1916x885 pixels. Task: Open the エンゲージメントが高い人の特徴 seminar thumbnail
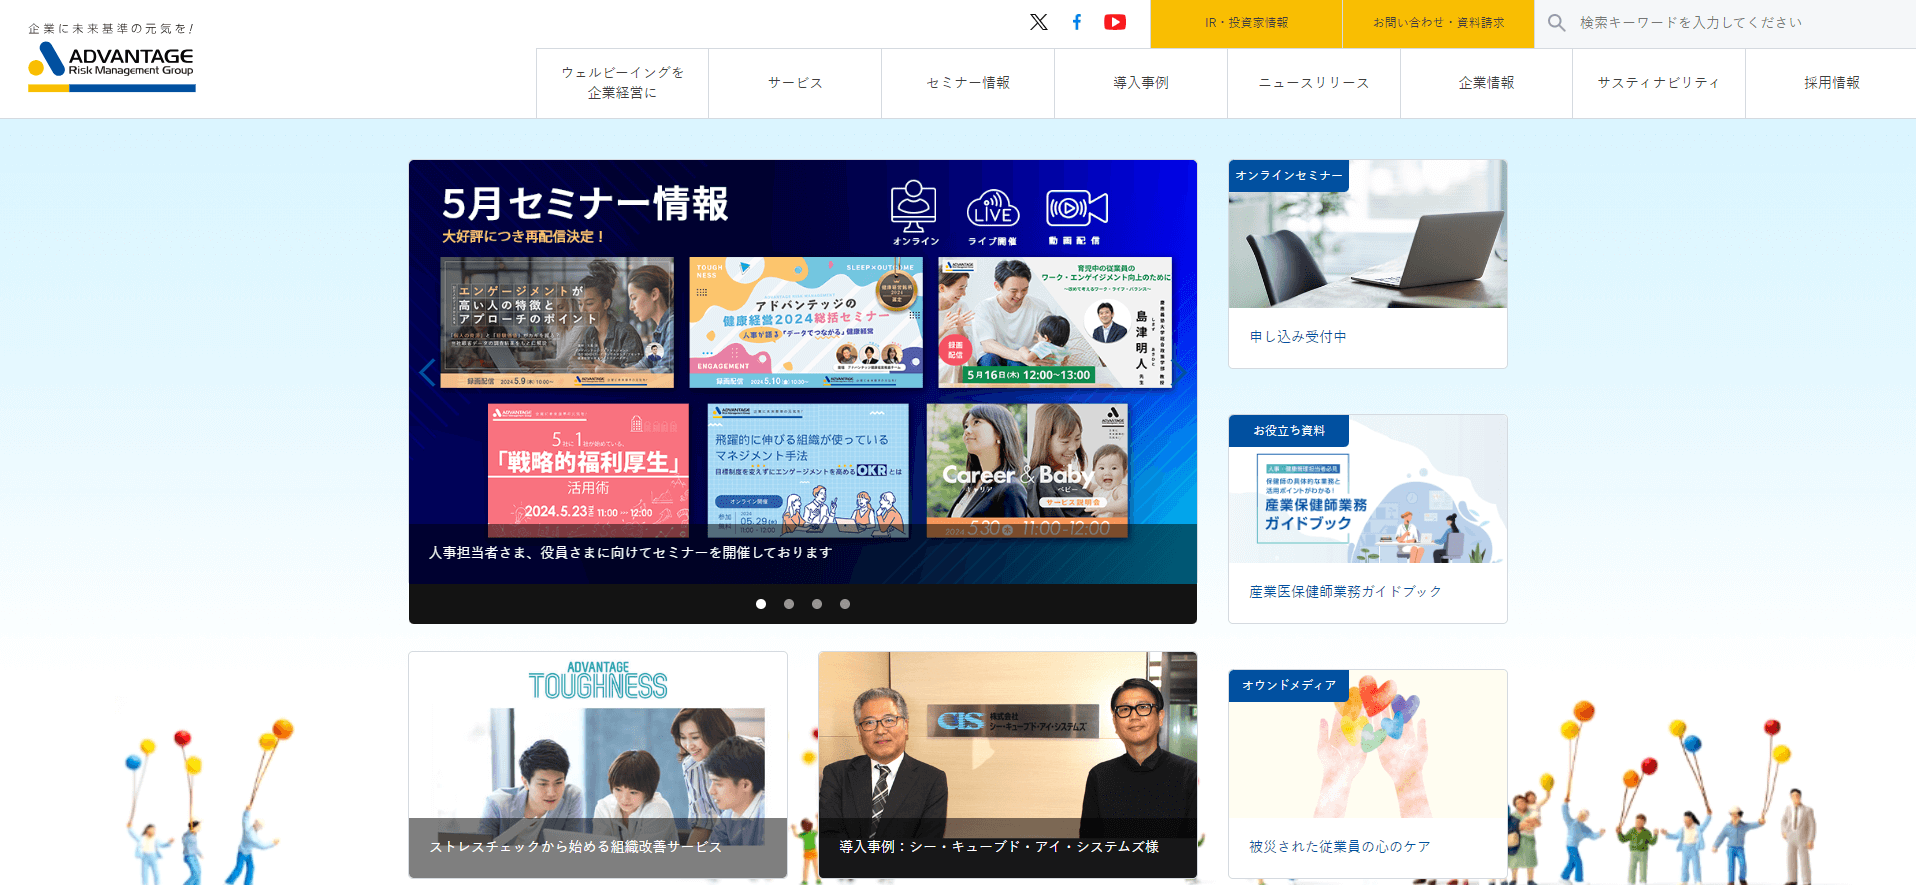tap(557, 322)
